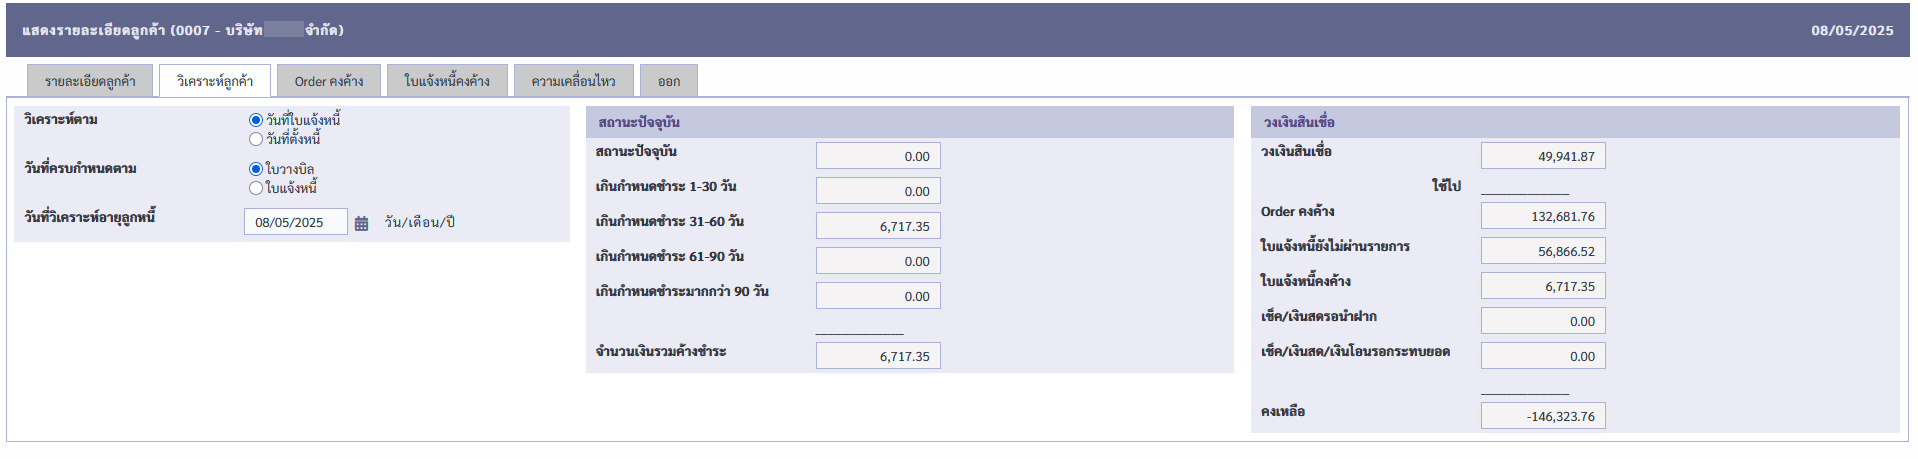Click the เช็ค/เงินสดรอนำฝาก amount field
This screenshot has width=1918, height=459.
tap(1542, 321)
